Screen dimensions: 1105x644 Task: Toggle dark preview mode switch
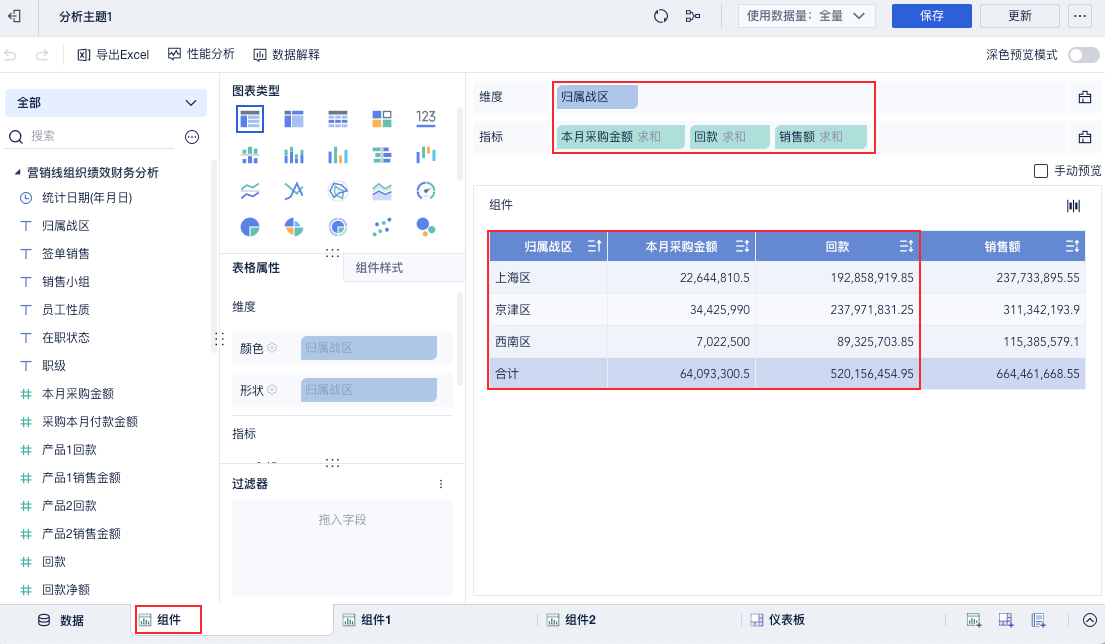click(x=1083, y=55)
